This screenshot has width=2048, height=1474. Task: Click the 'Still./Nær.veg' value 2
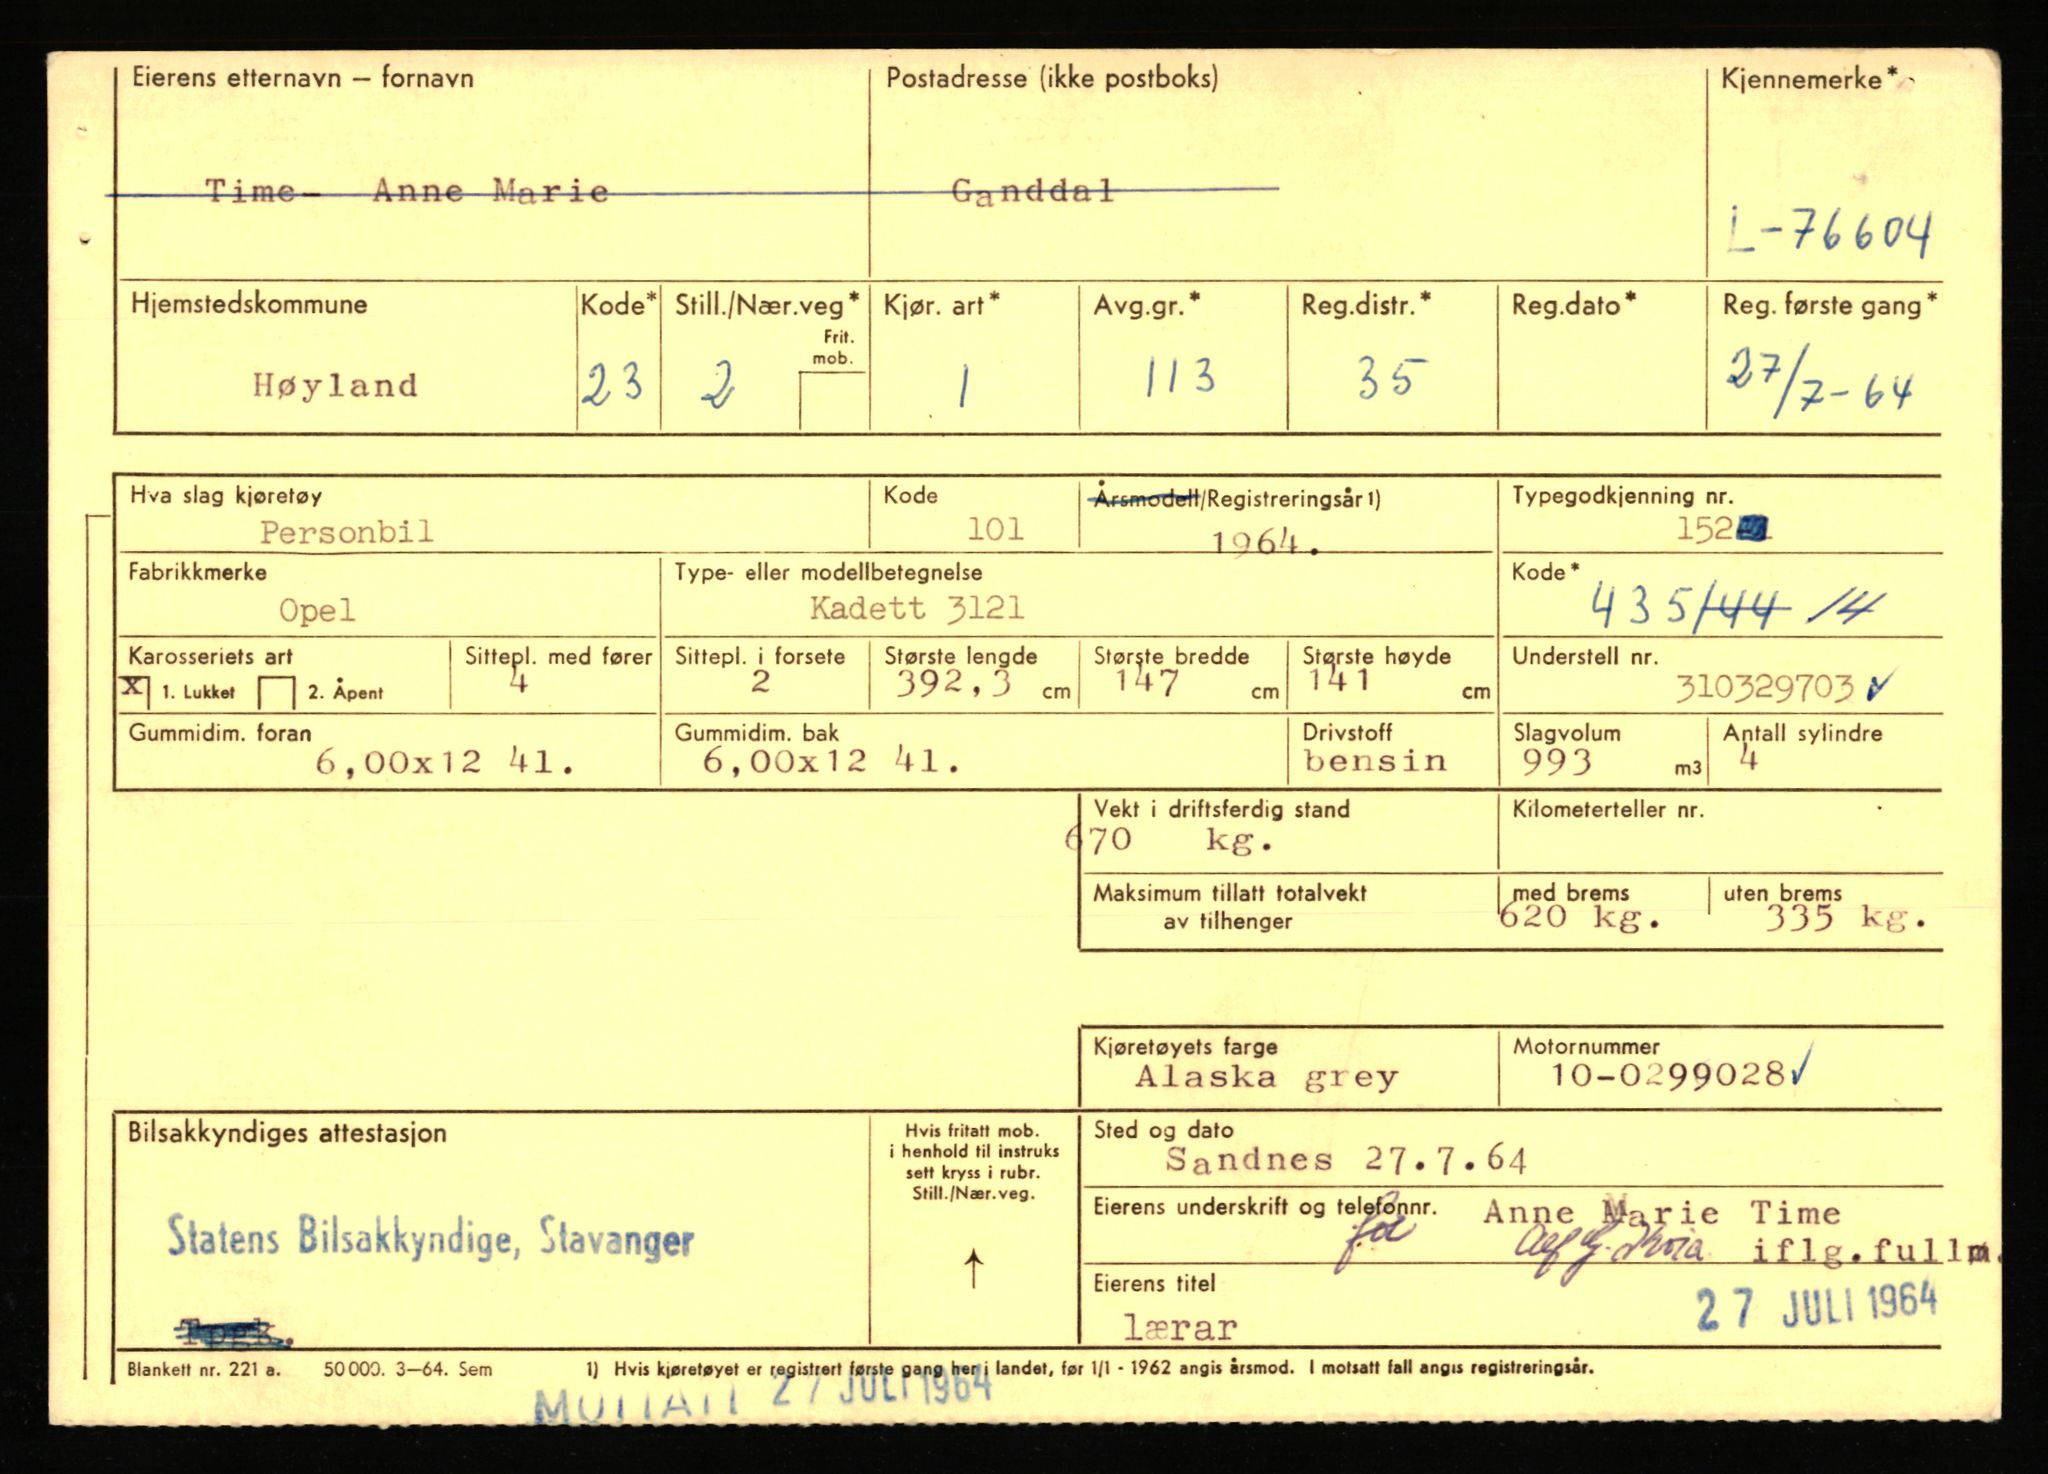tap(719, 383)
